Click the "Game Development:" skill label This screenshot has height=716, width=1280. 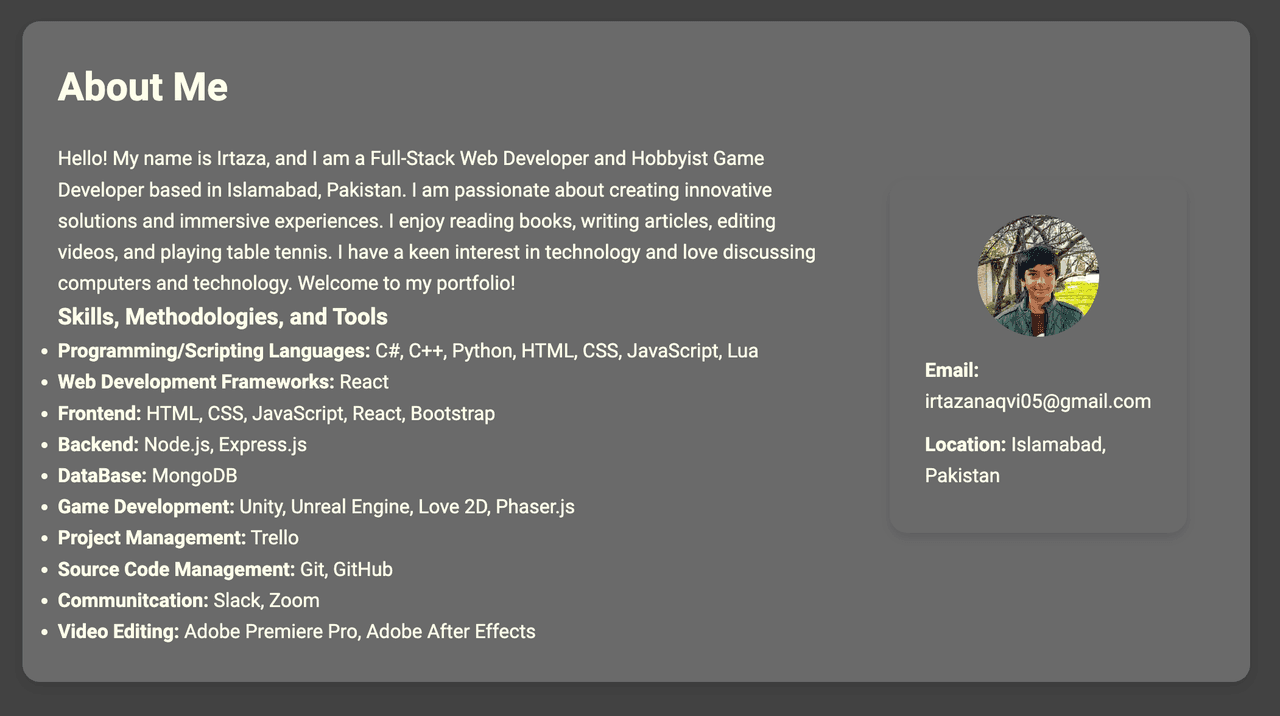click(146, 507)
